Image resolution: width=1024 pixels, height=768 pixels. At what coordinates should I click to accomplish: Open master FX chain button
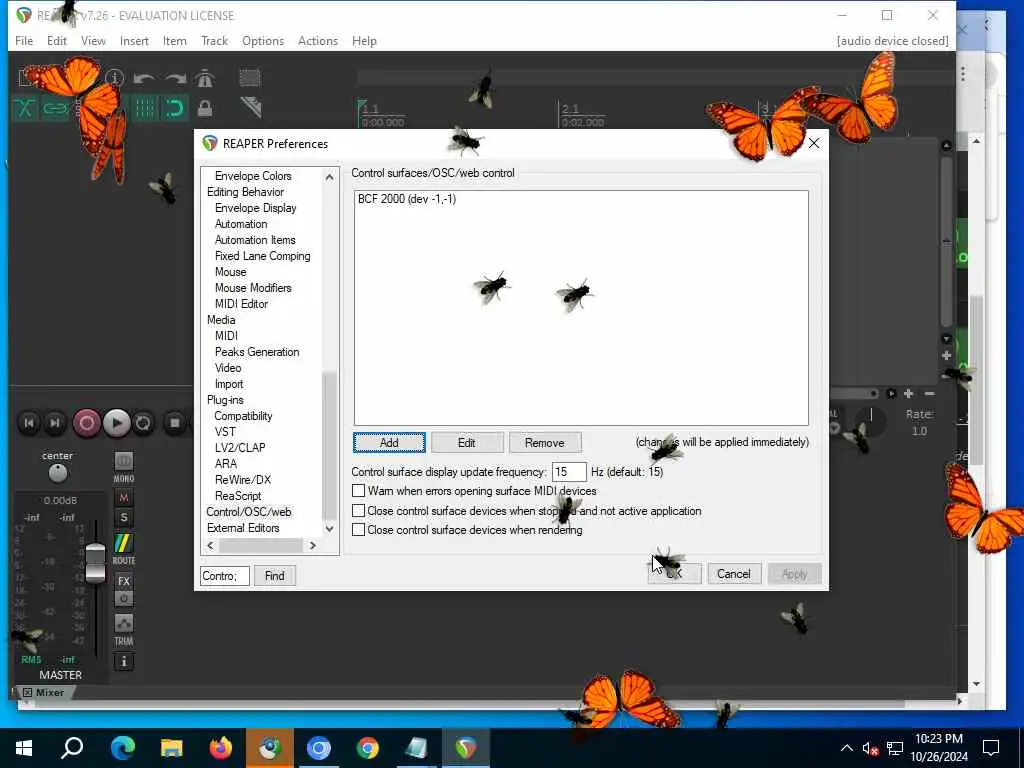tap(123, 581)
